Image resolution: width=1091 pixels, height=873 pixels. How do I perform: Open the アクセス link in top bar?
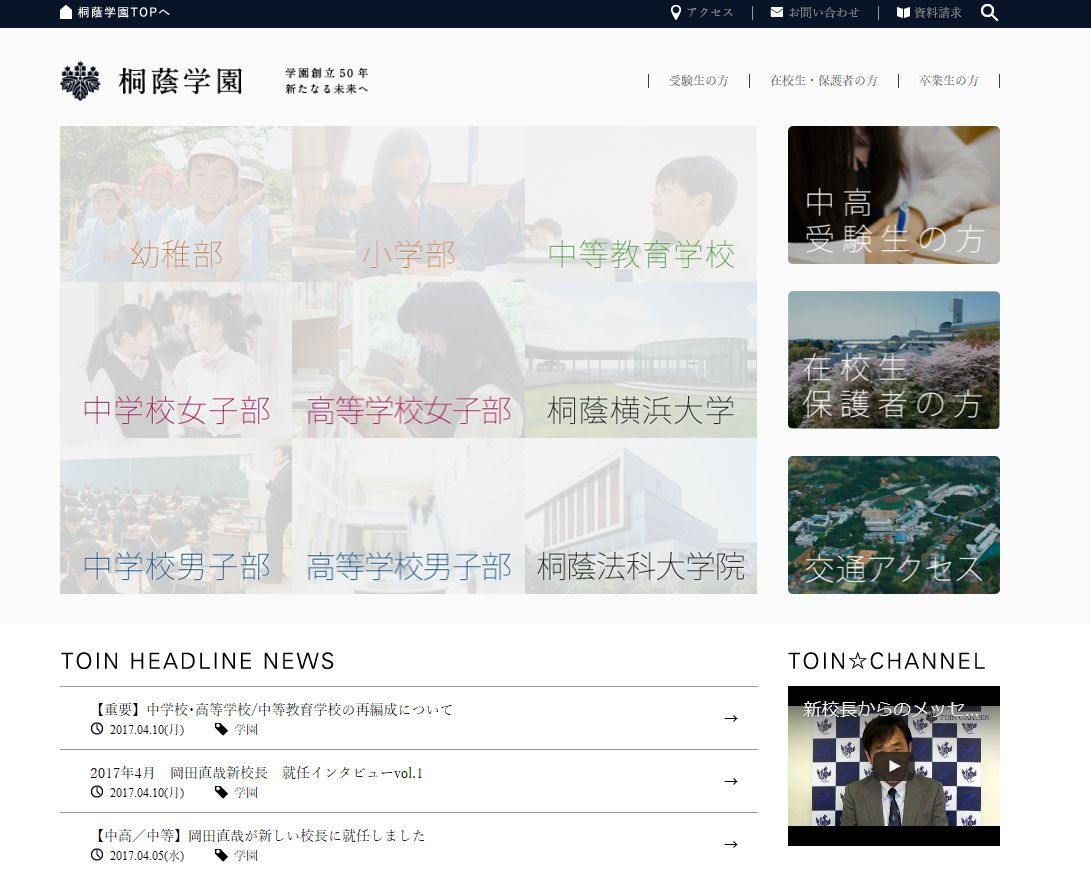(710, 13)
